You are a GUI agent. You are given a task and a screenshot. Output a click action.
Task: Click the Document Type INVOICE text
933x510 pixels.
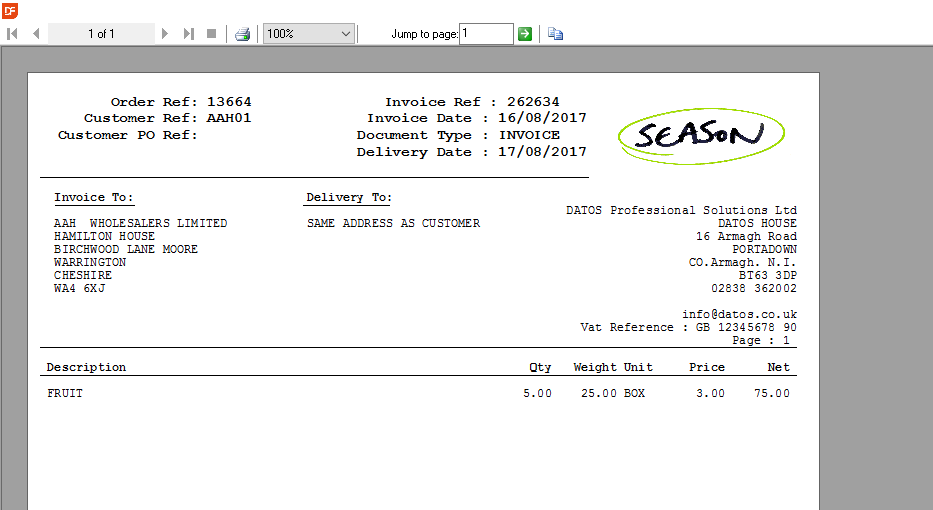529,135
